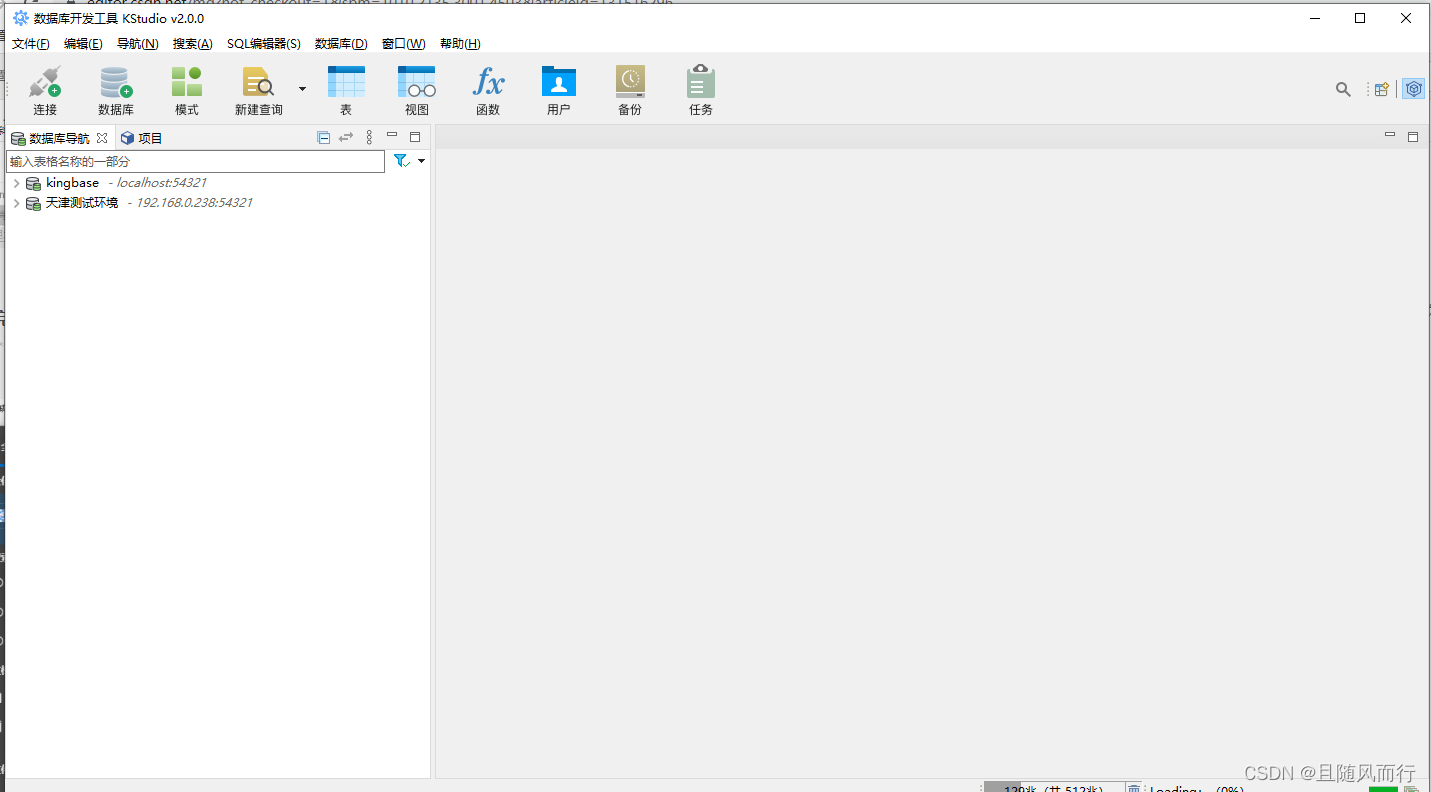Open the 数据库(D) menu
Viewport: 1431px width, 792px height.
pos(341,44)
